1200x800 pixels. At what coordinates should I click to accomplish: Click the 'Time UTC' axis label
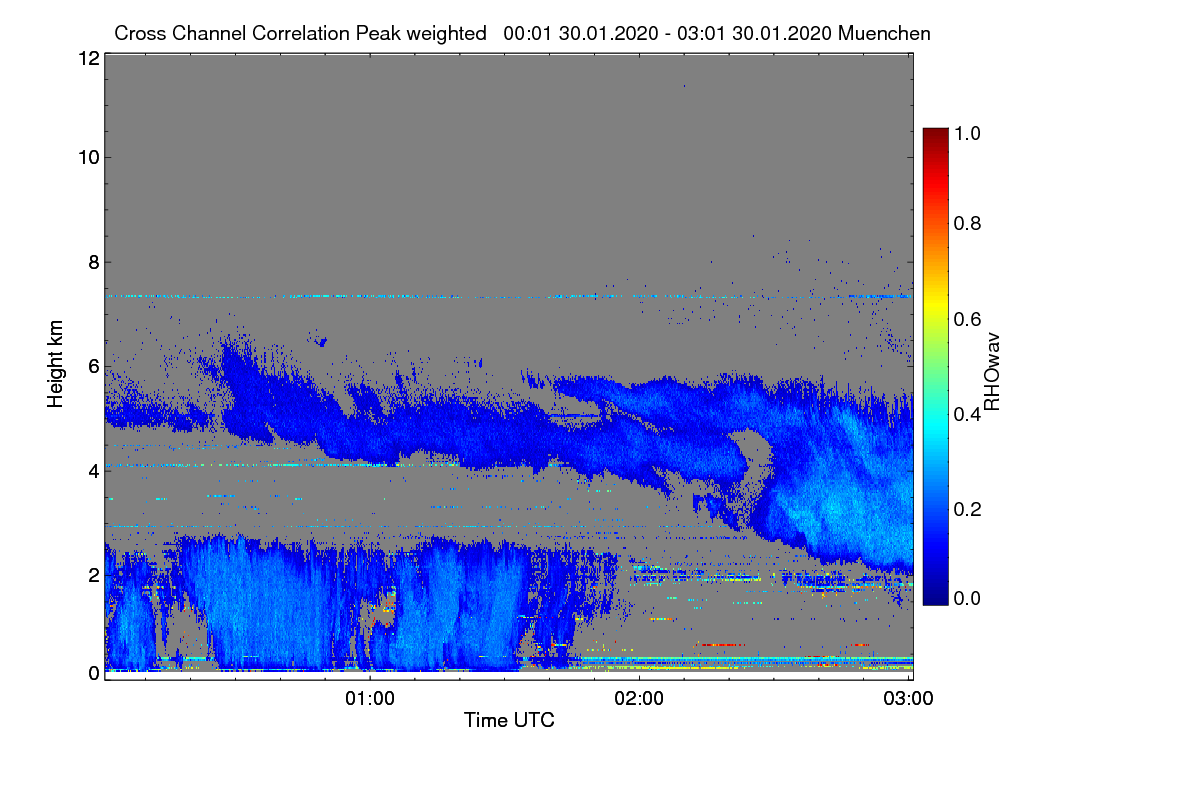(x=509, y=720)
